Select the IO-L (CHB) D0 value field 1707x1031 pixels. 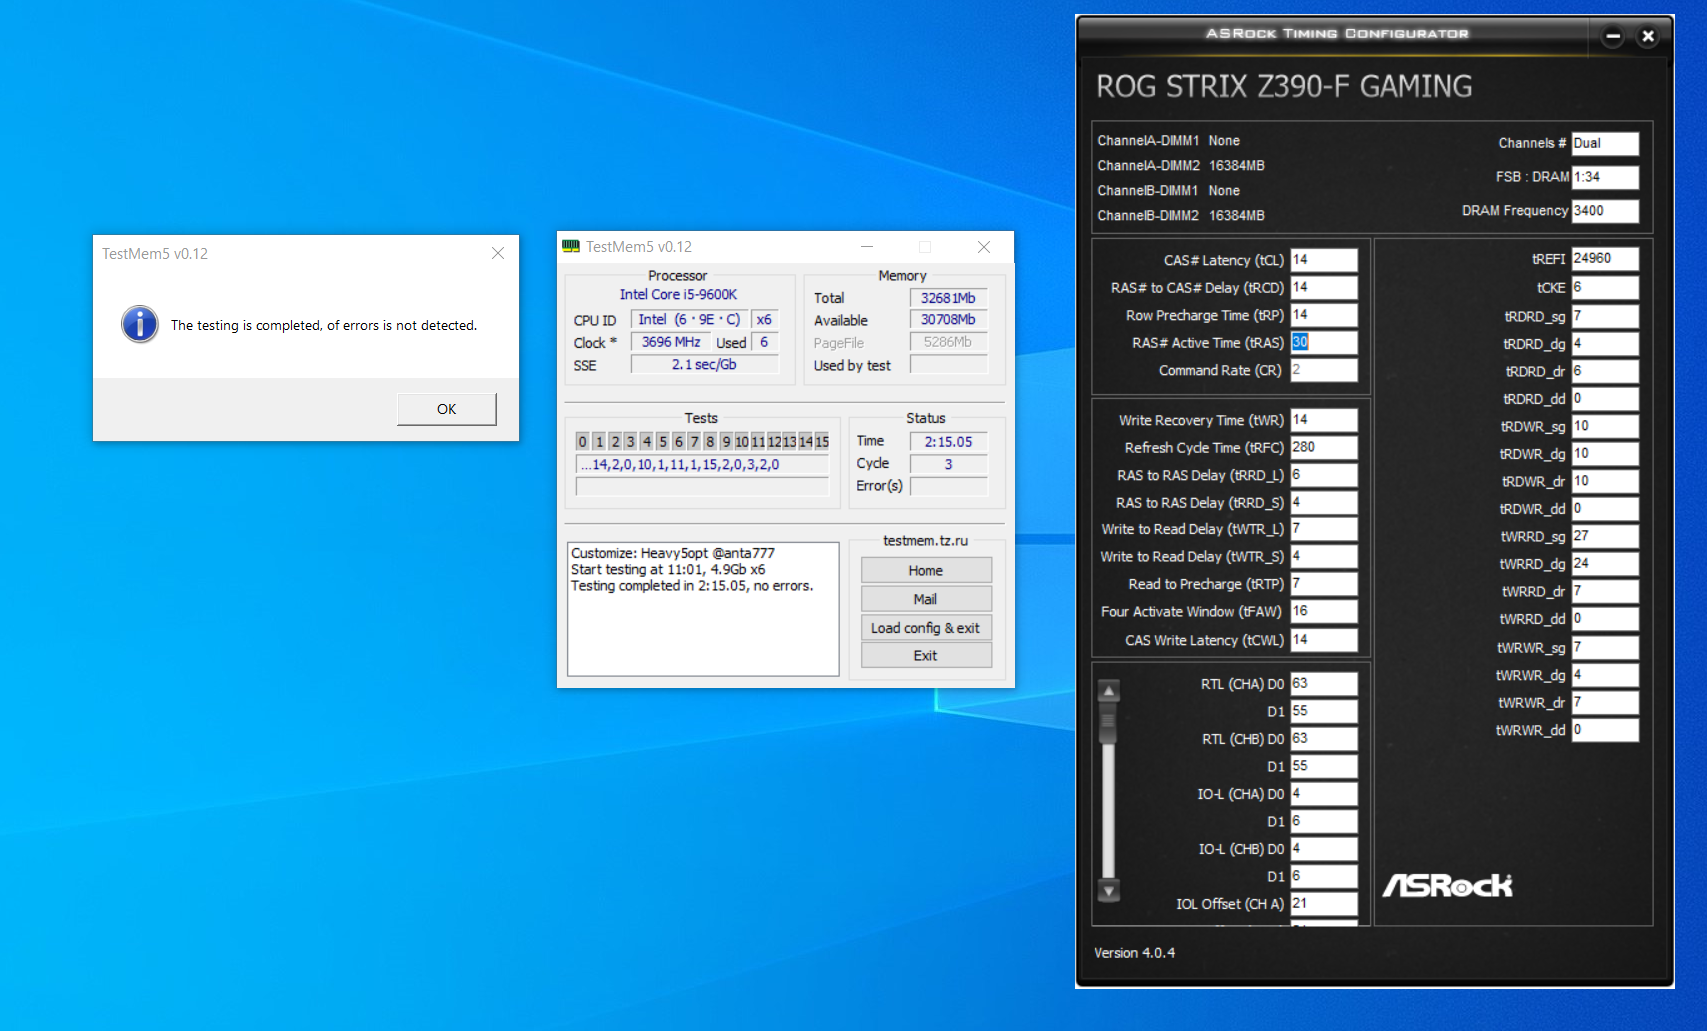pyautogui.click(x=1324, y=849)
